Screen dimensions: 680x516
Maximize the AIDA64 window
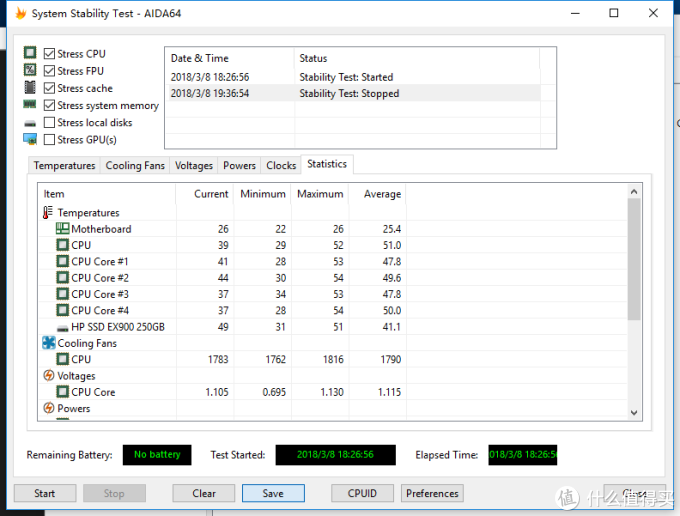click(x=614, y=13)
